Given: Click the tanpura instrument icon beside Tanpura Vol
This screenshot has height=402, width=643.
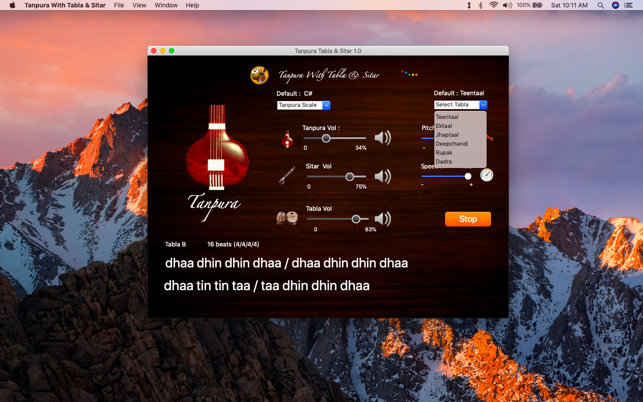Looking at the screenshot, I should coord(287,139).
